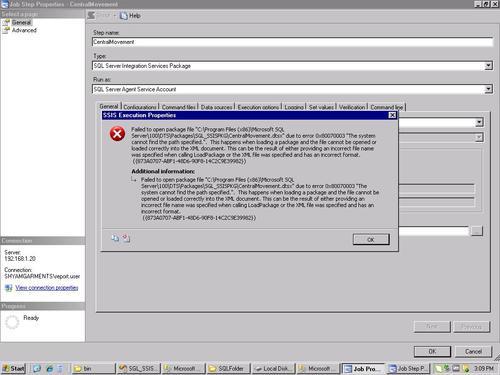Switch to the Job Pro... taskbar item
This screenshot has width=500, height=375.
[363, 368]
